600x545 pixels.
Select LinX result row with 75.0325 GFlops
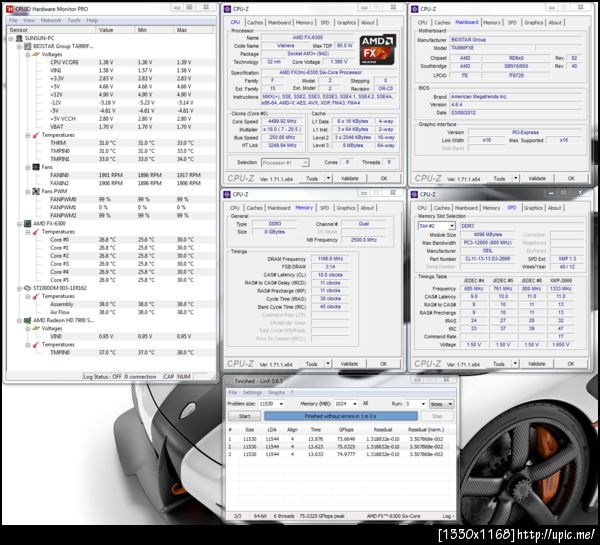(x=340, y=447)
